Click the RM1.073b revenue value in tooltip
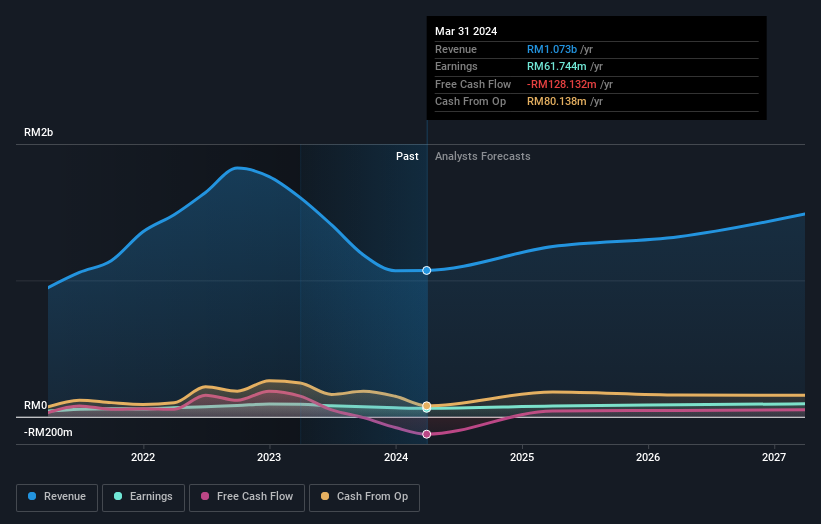 coord(552,49)
